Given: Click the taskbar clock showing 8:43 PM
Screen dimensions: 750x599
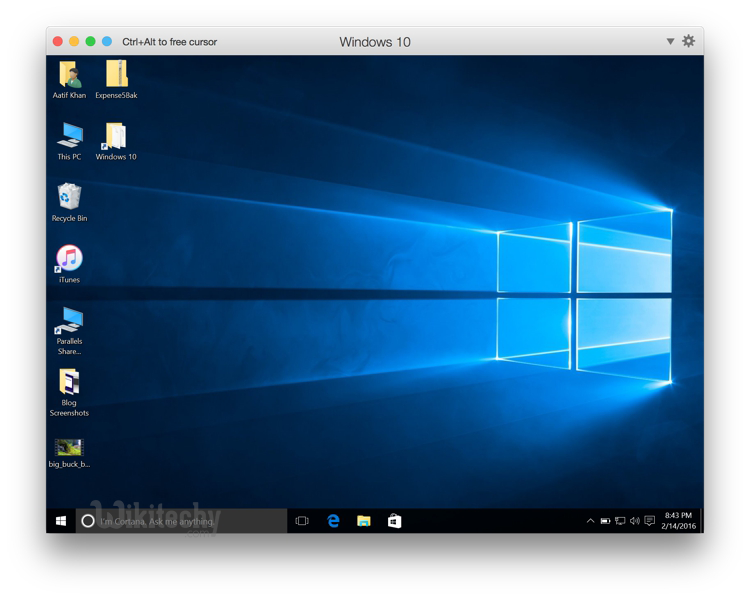Looking at the screenshot, I should 678,521.
